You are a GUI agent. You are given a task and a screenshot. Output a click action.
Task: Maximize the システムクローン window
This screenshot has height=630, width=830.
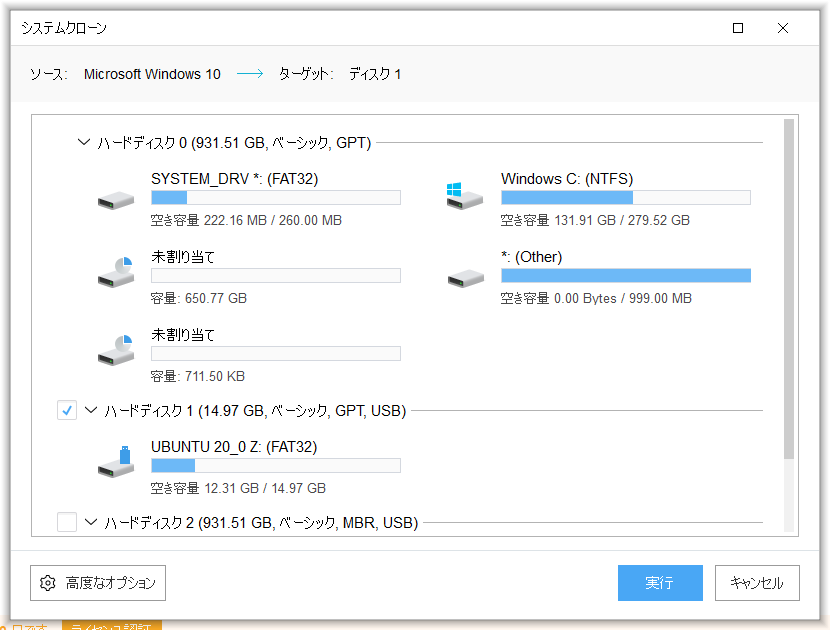point(738,28)
